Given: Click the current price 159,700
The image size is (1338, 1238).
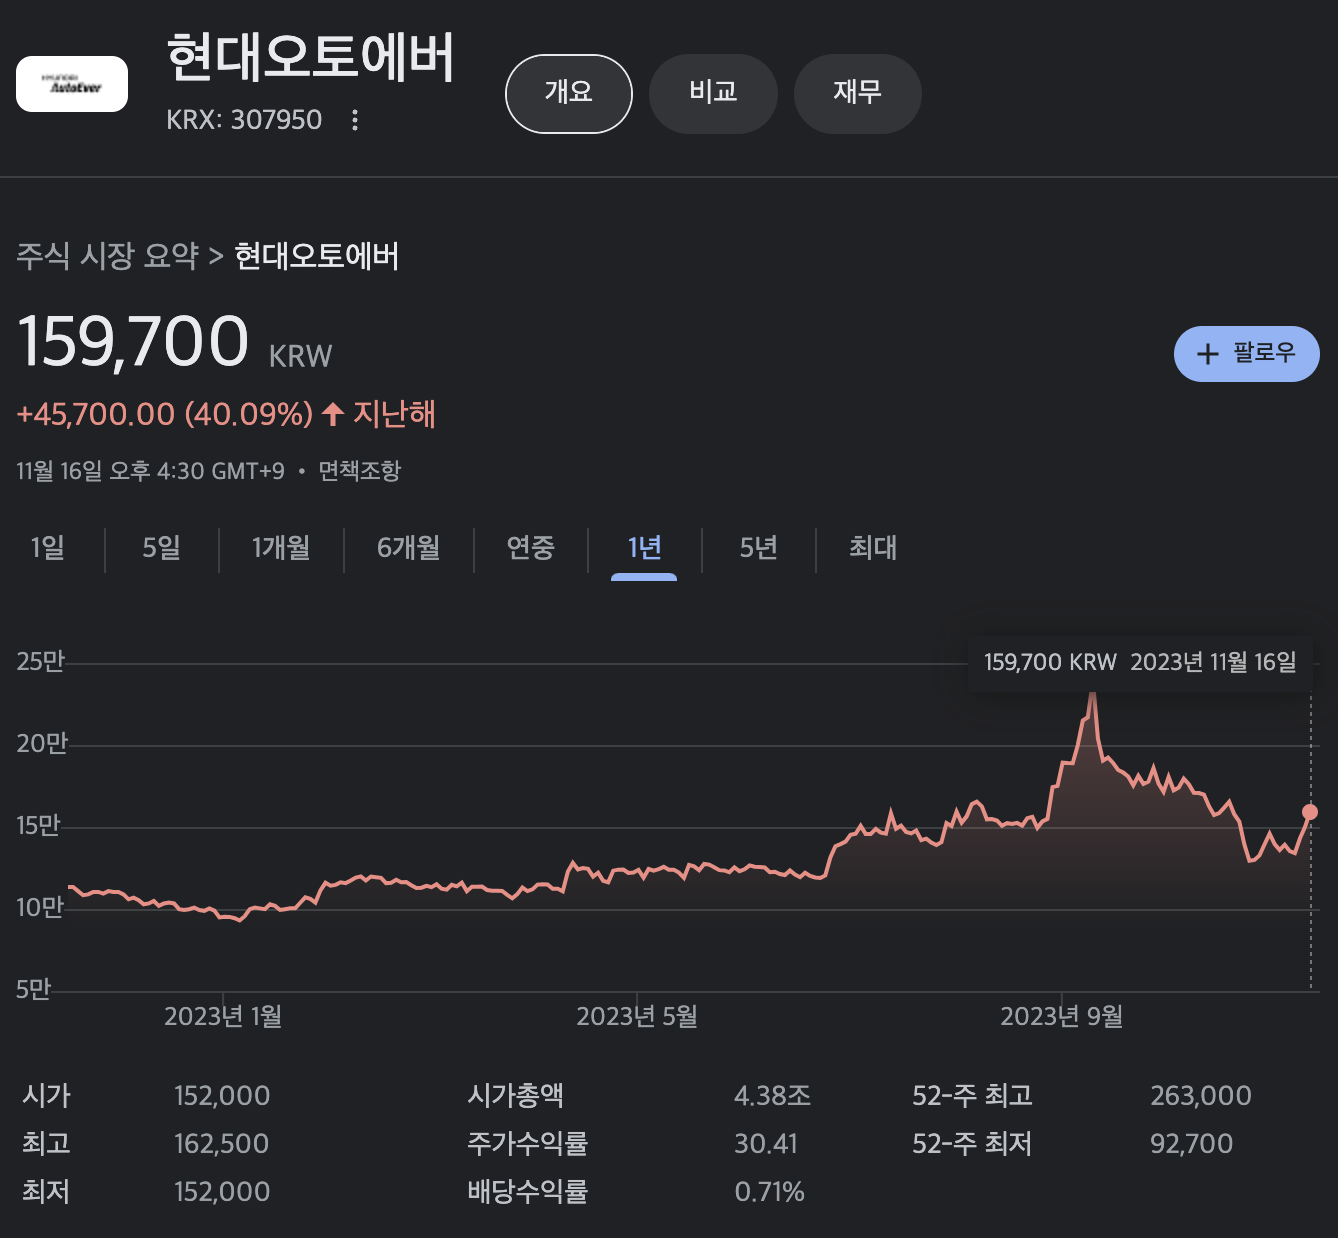Looking at the screenshot, I should tap(133, 341).
